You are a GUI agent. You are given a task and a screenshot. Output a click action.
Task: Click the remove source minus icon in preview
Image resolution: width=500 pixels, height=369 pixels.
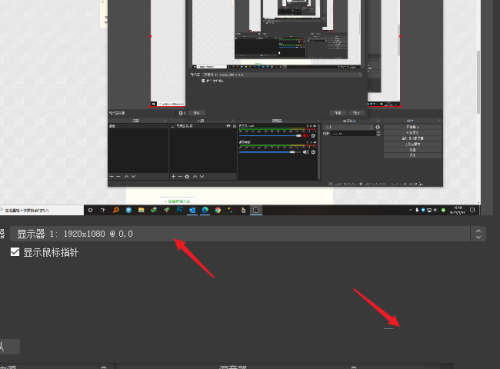point(180,176)
